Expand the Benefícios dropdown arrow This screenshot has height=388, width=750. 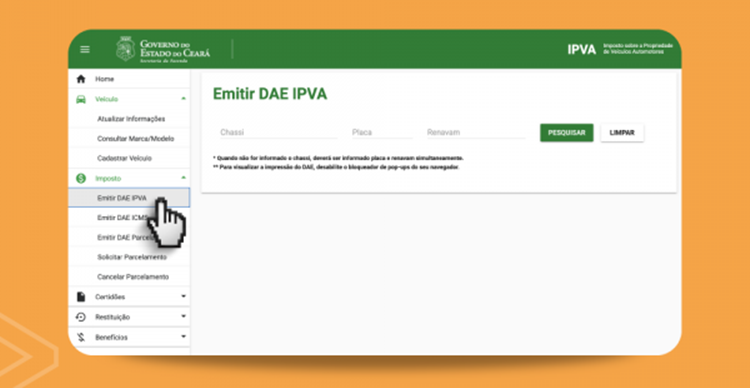184,336
